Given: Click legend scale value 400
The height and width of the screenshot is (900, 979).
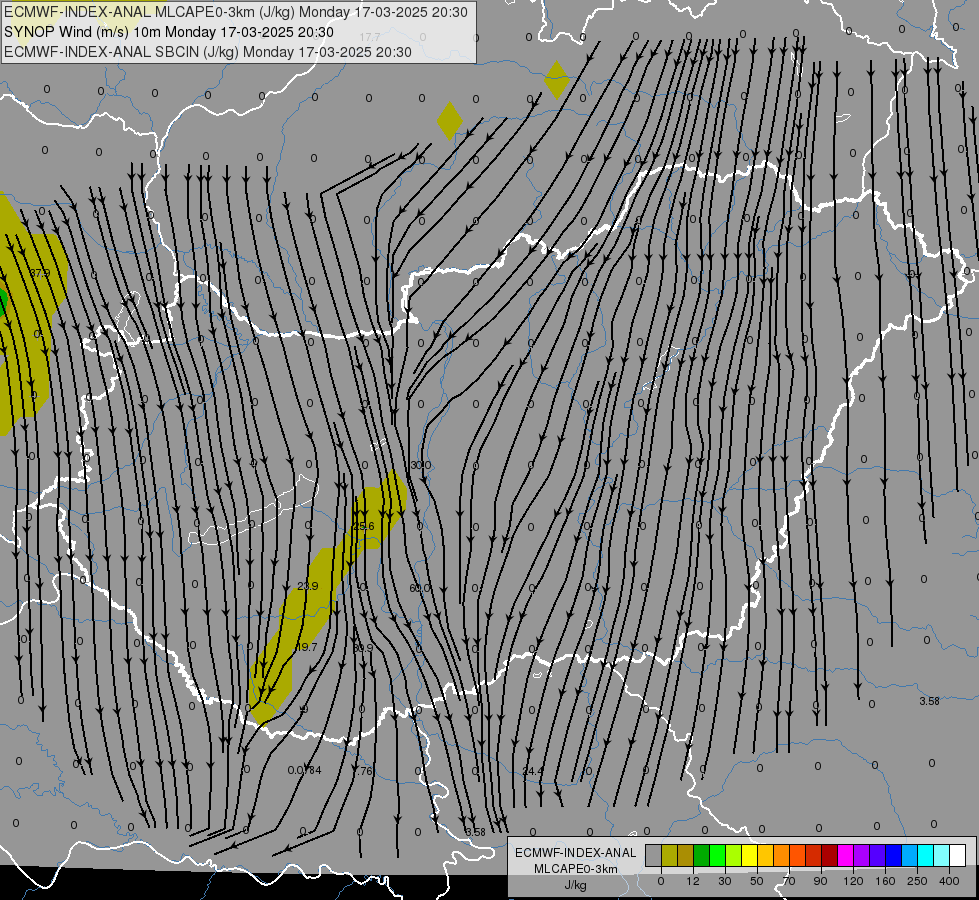Looking at the screenshot, I should pos(949,881).
